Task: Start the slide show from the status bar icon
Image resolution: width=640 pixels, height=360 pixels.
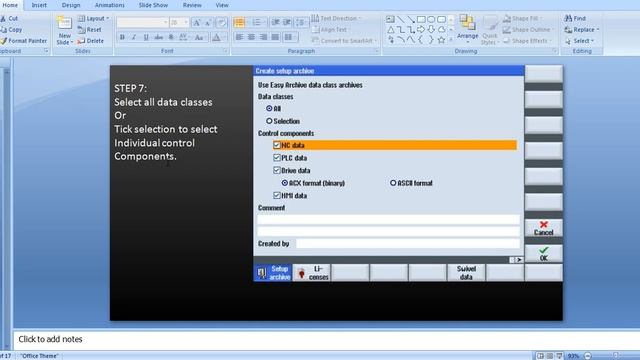Action: pos(559,356)
